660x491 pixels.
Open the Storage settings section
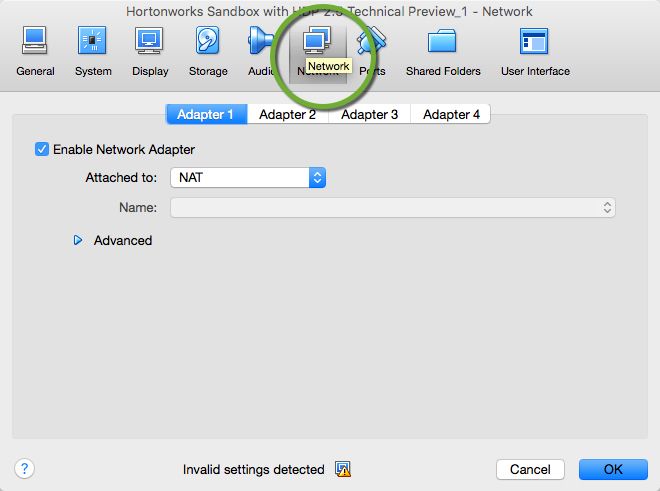click(x=208, y=51)
